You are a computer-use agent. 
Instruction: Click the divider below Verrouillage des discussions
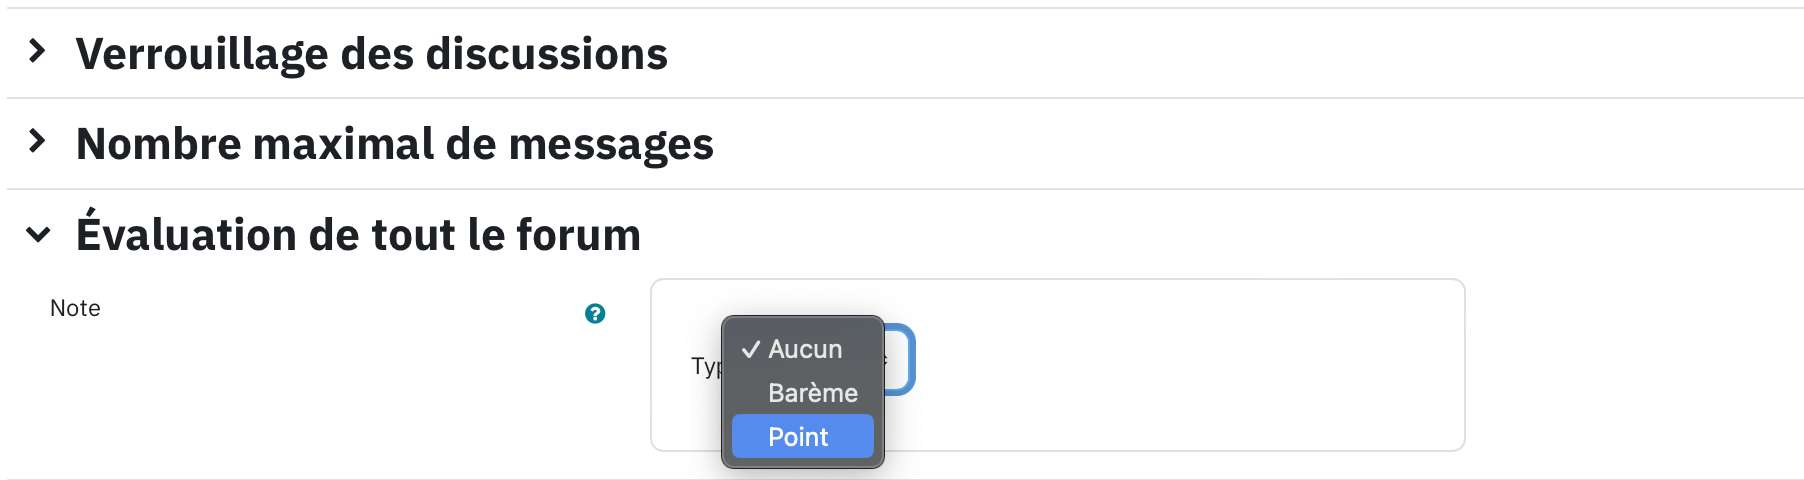point(905,98)
